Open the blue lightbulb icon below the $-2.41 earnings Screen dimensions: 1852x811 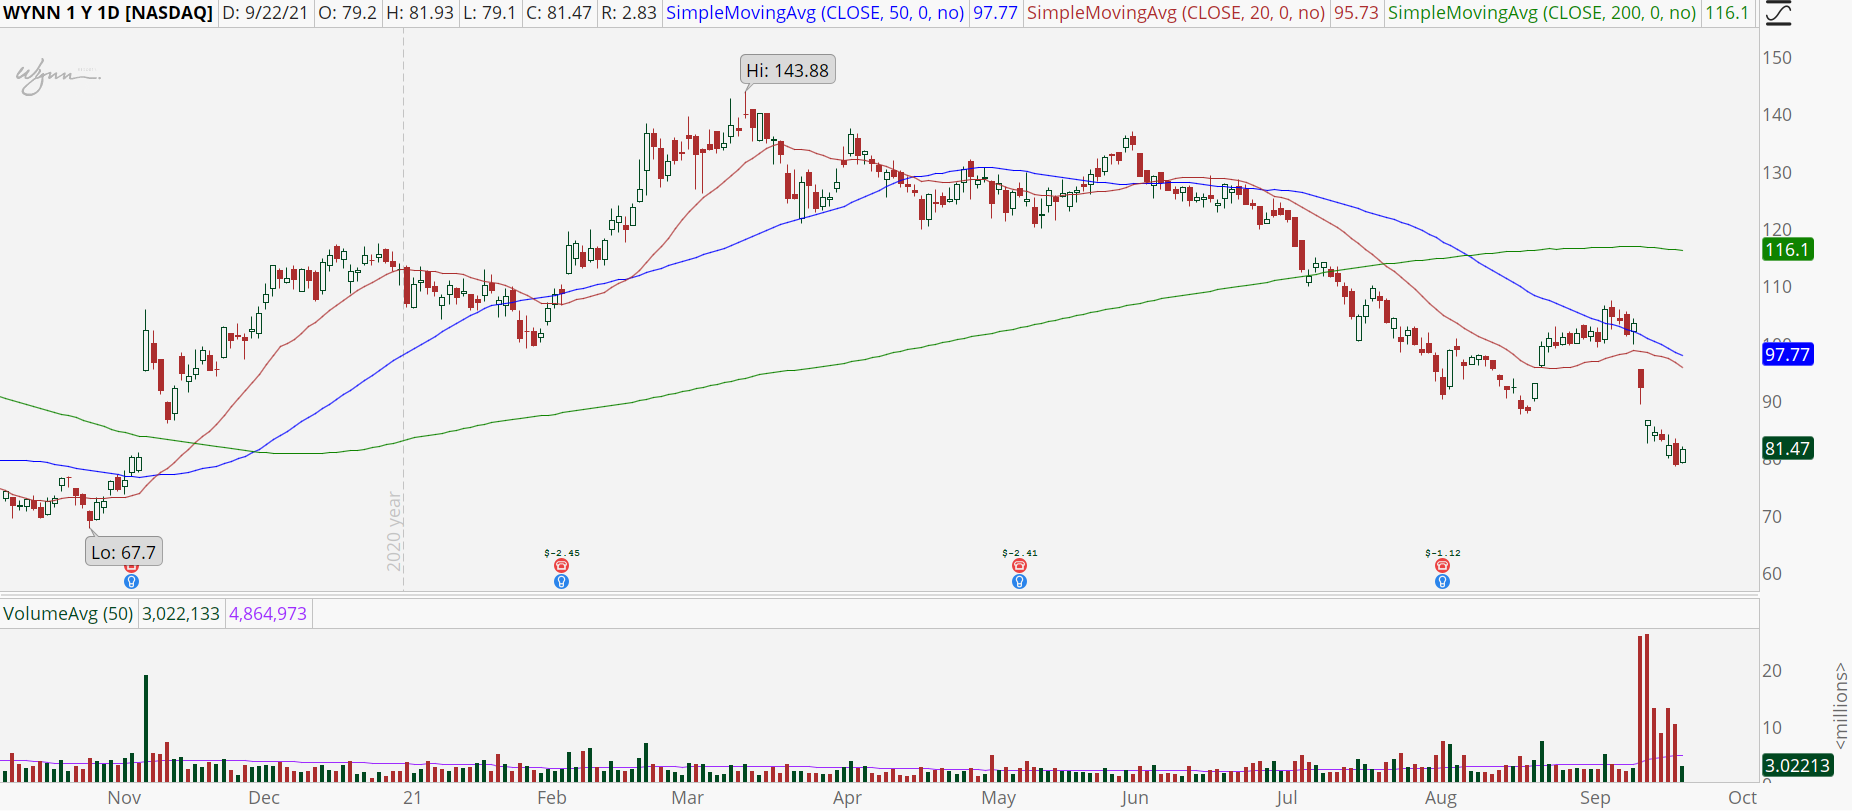pos(1019,581)
